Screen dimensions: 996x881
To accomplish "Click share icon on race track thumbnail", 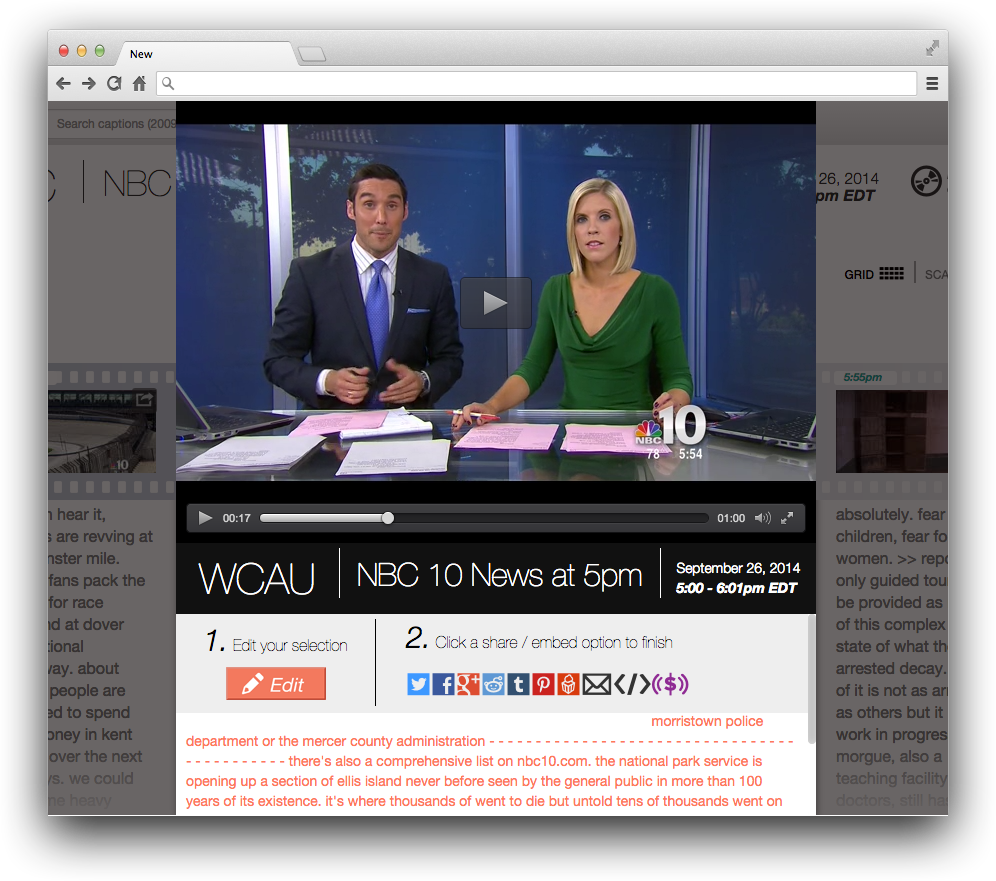I will tap(144, 399).
